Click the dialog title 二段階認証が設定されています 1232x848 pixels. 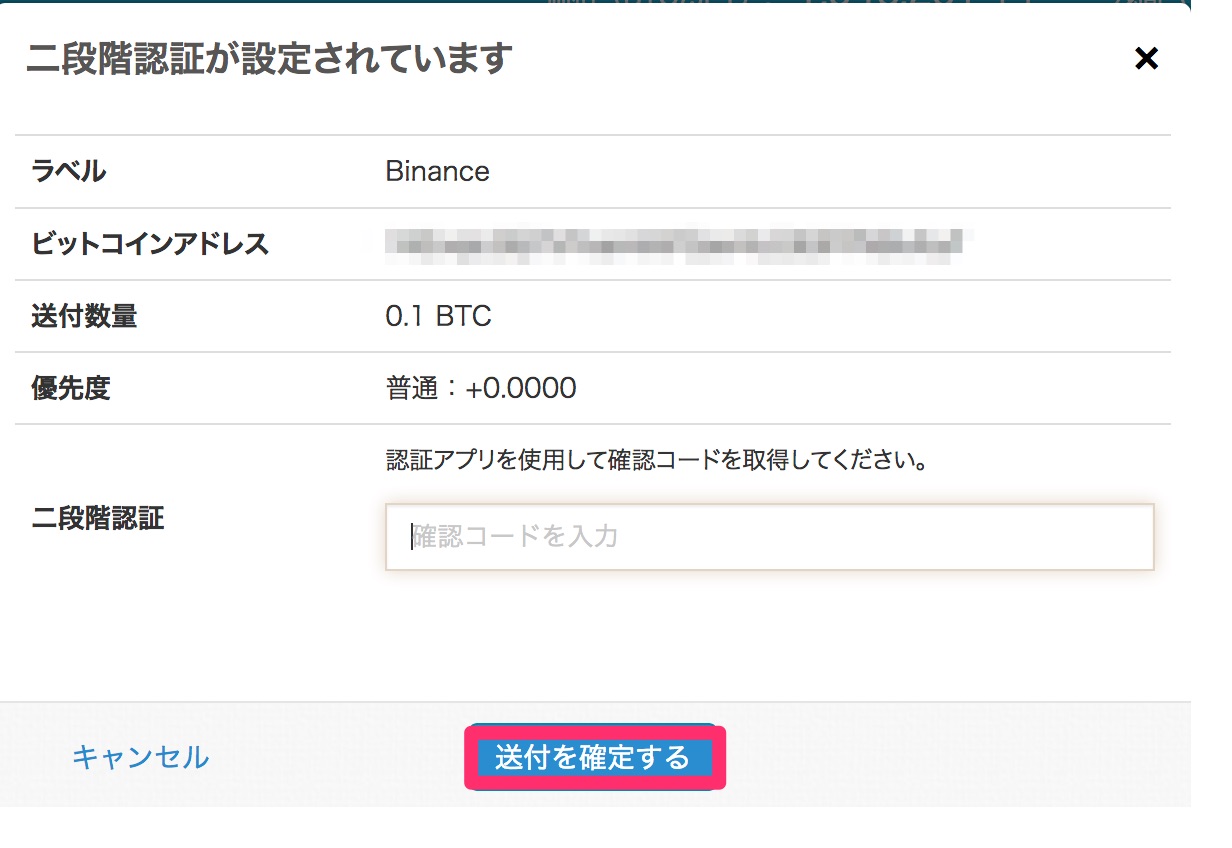click(269, 58)
